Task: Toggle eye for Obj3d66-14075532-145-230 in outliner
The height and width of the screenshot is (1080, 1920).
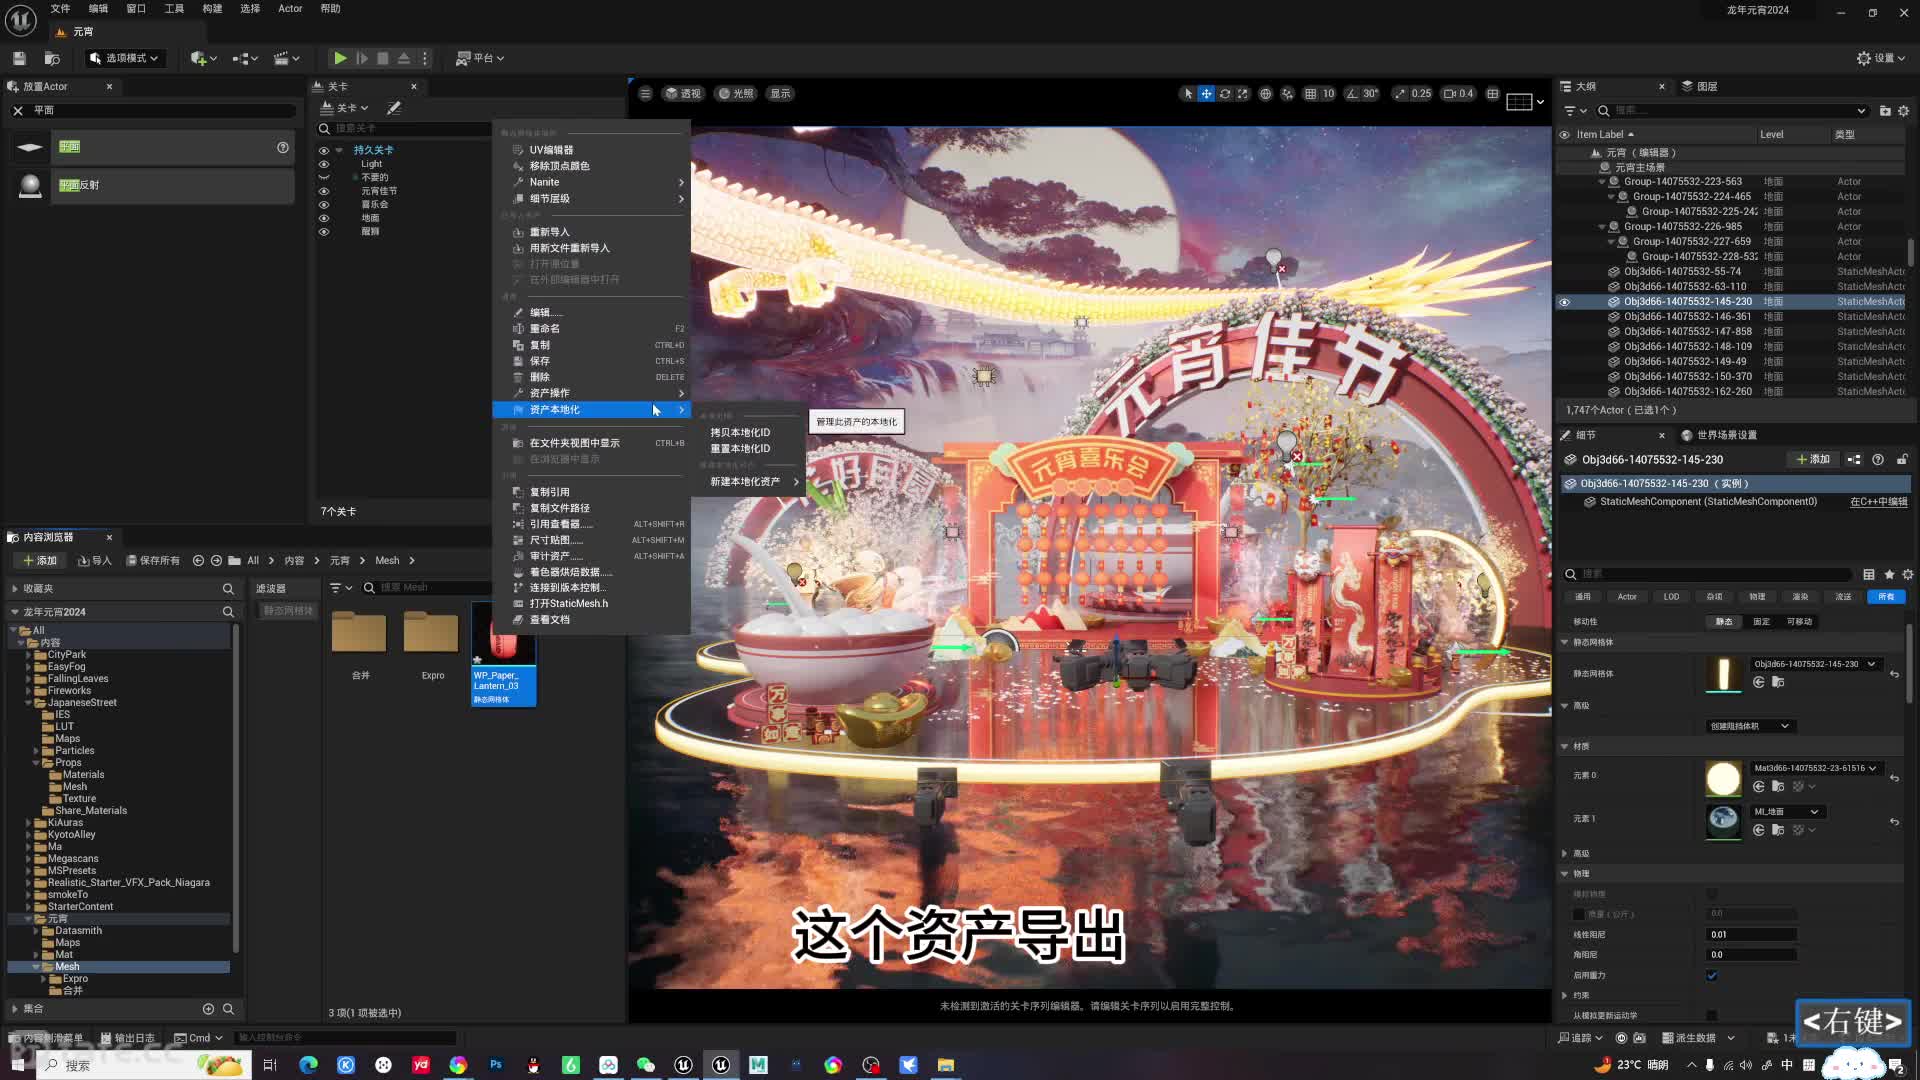Action: click(x=1565, y=302)
